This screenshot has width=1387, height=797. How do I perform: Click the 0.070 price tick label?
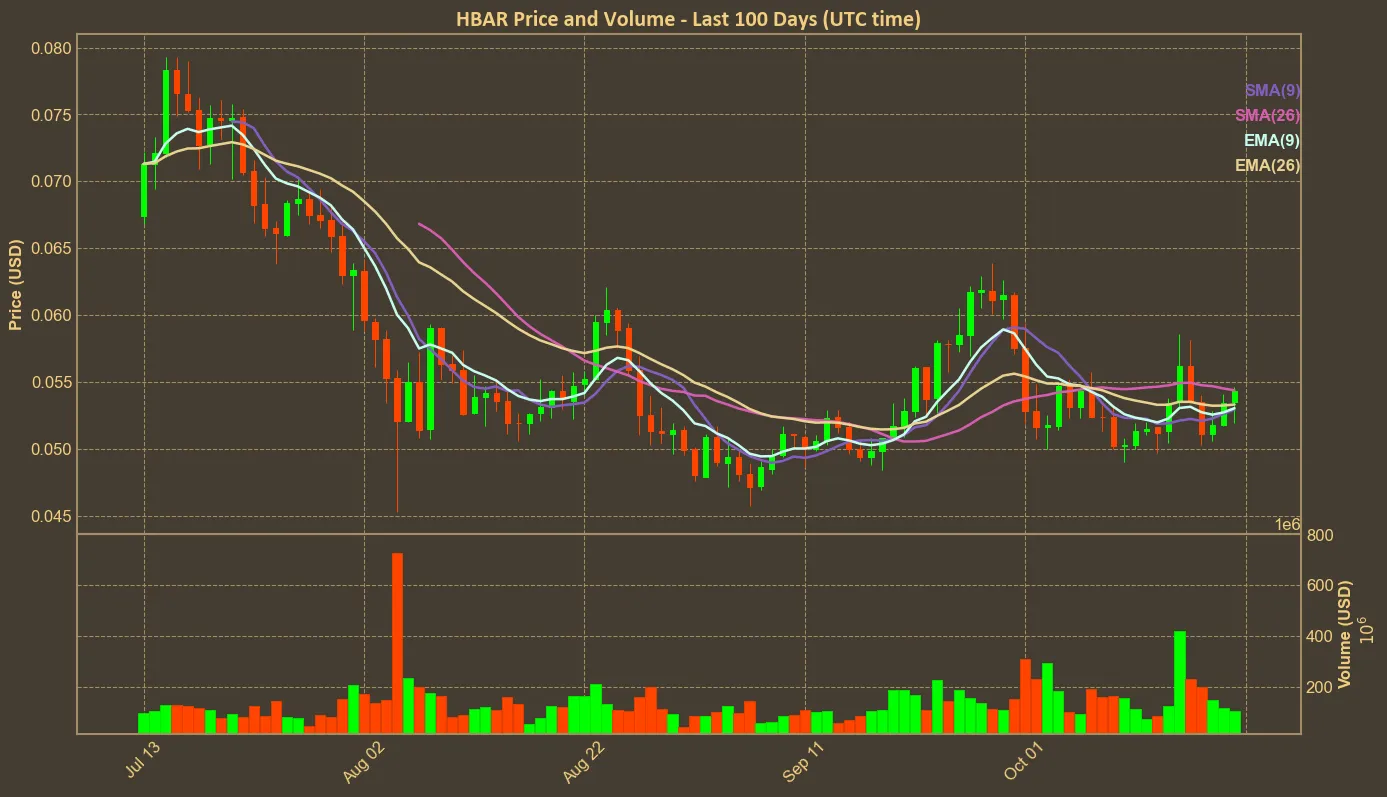(50, 182)
